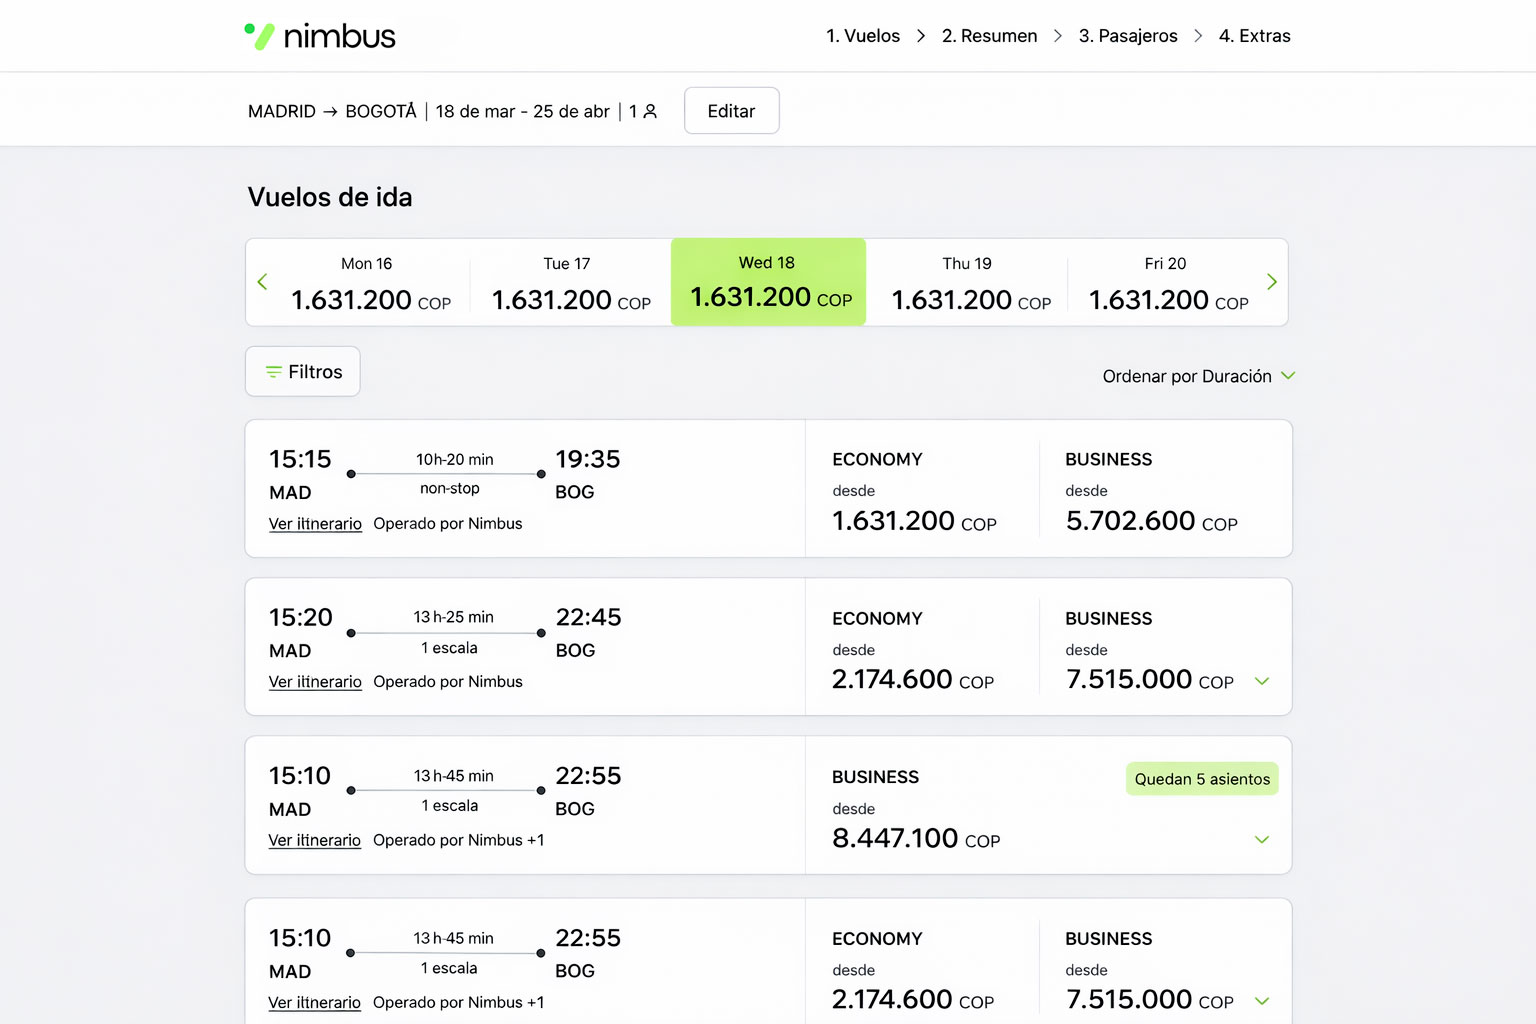Open the Ordenar por Duración dropdown
Image resolution: width=1536 pixels, height=1024 pixels.
[1197, 376]
